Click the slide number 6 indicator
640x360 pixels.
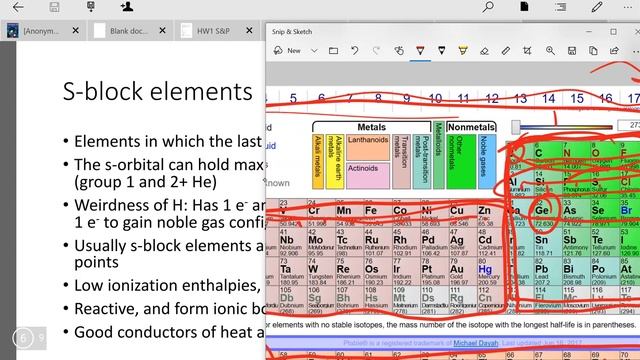[x=23, y=338]
